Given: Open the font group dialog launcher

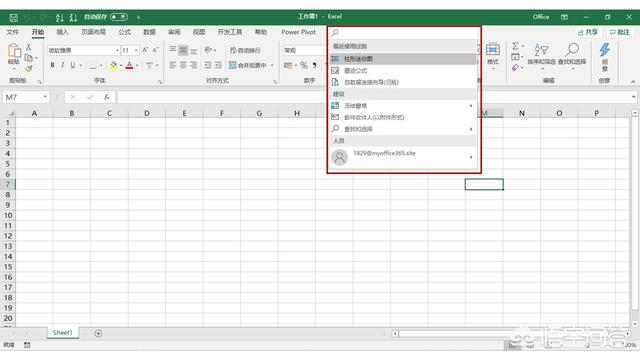Looking at the screenshot, I should pyautogui.click(x=160, y=82).
